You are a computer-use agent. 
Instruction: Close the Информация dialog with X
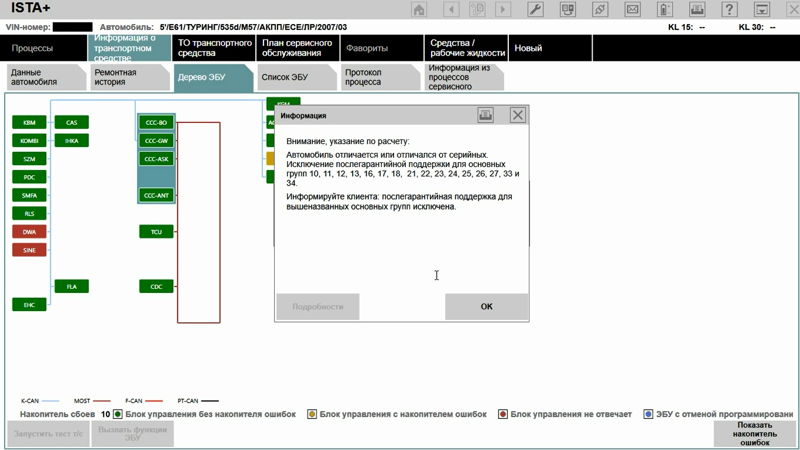517,115
